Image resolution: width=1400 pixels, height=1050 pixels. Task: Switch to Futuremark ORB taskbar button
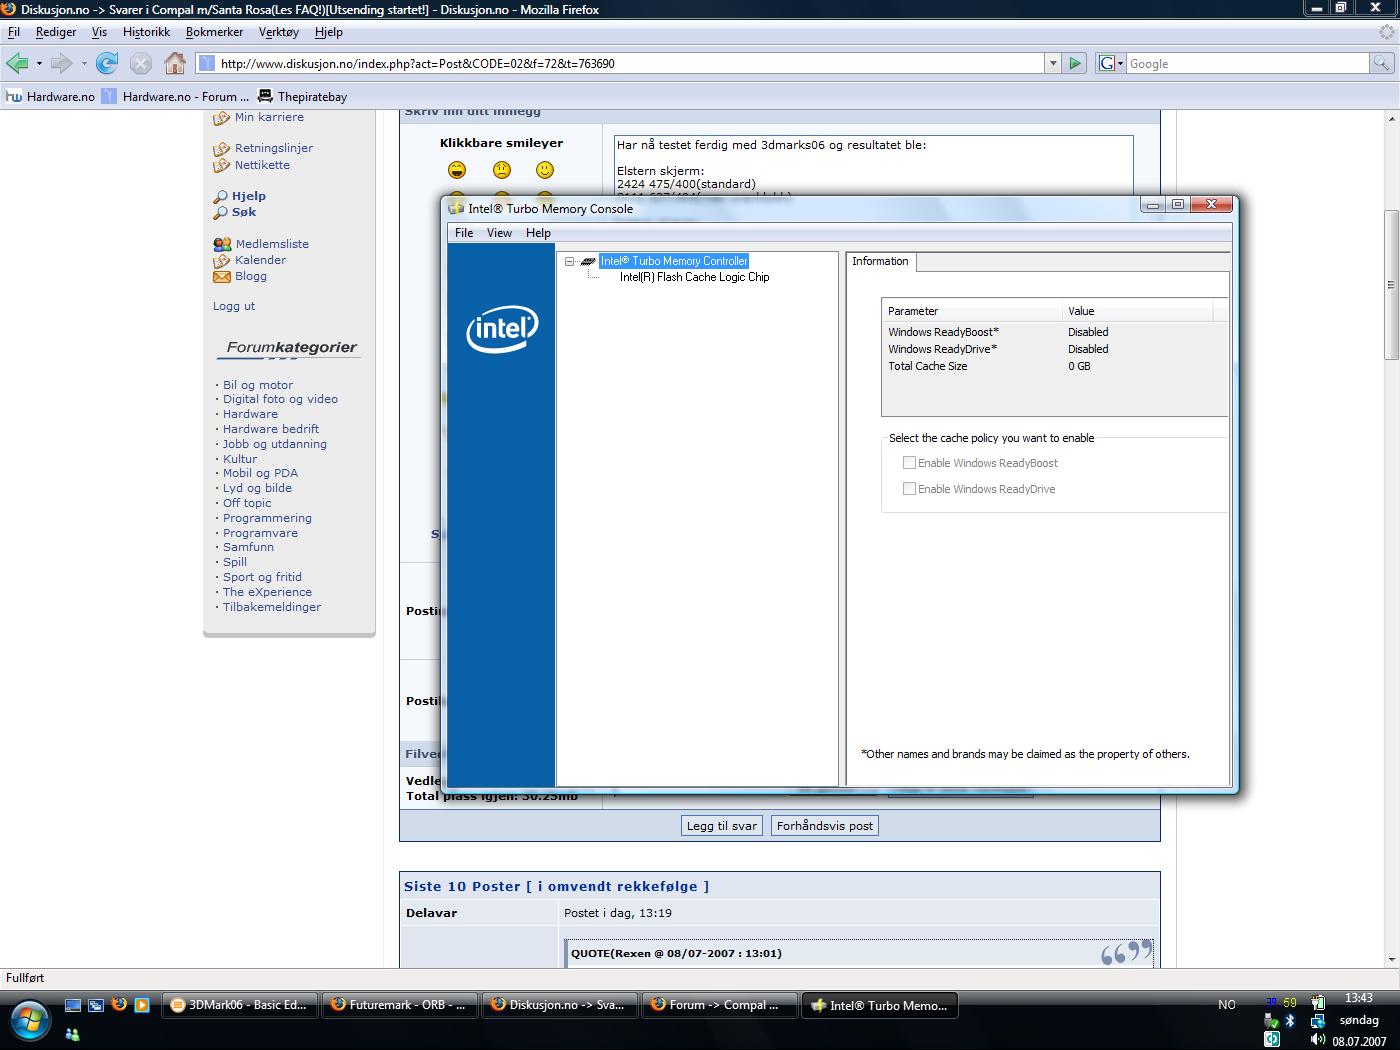tap(400, 1005)
